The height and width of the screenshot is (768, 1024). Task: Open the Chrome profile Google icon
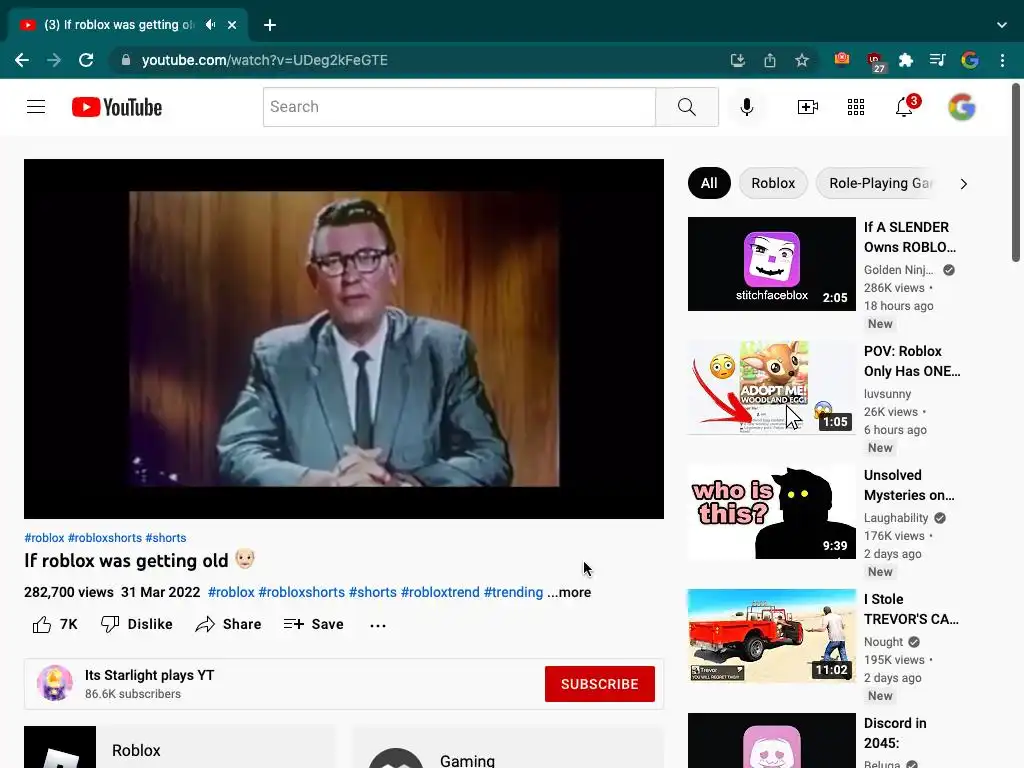coord(970,60)
